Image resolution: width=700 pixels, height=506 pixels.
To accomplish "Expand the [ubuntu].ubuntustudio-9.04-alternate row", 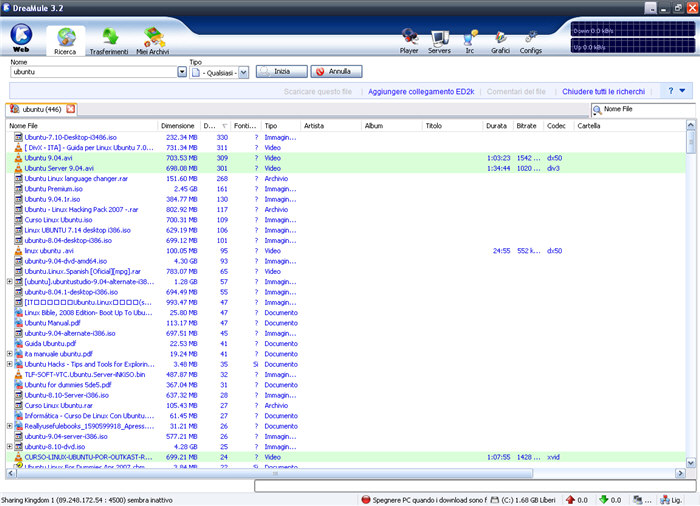I will [9, 281].
